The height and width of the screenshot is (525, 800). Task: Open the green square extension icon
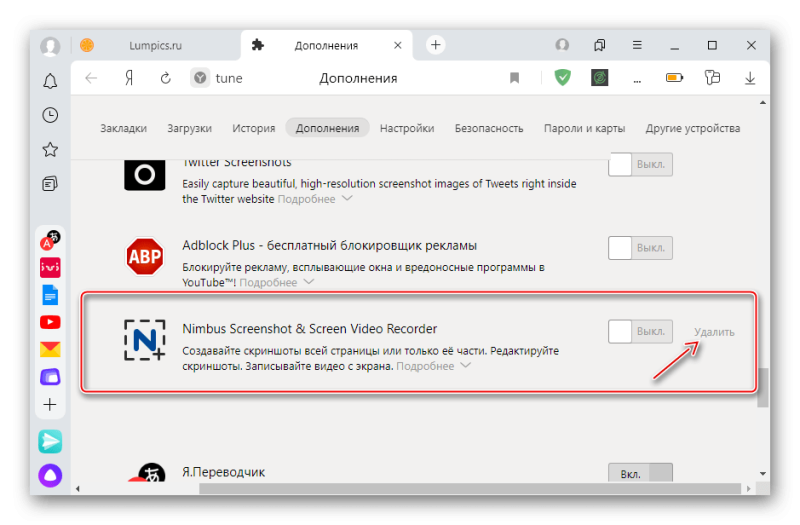pos(599,78)
